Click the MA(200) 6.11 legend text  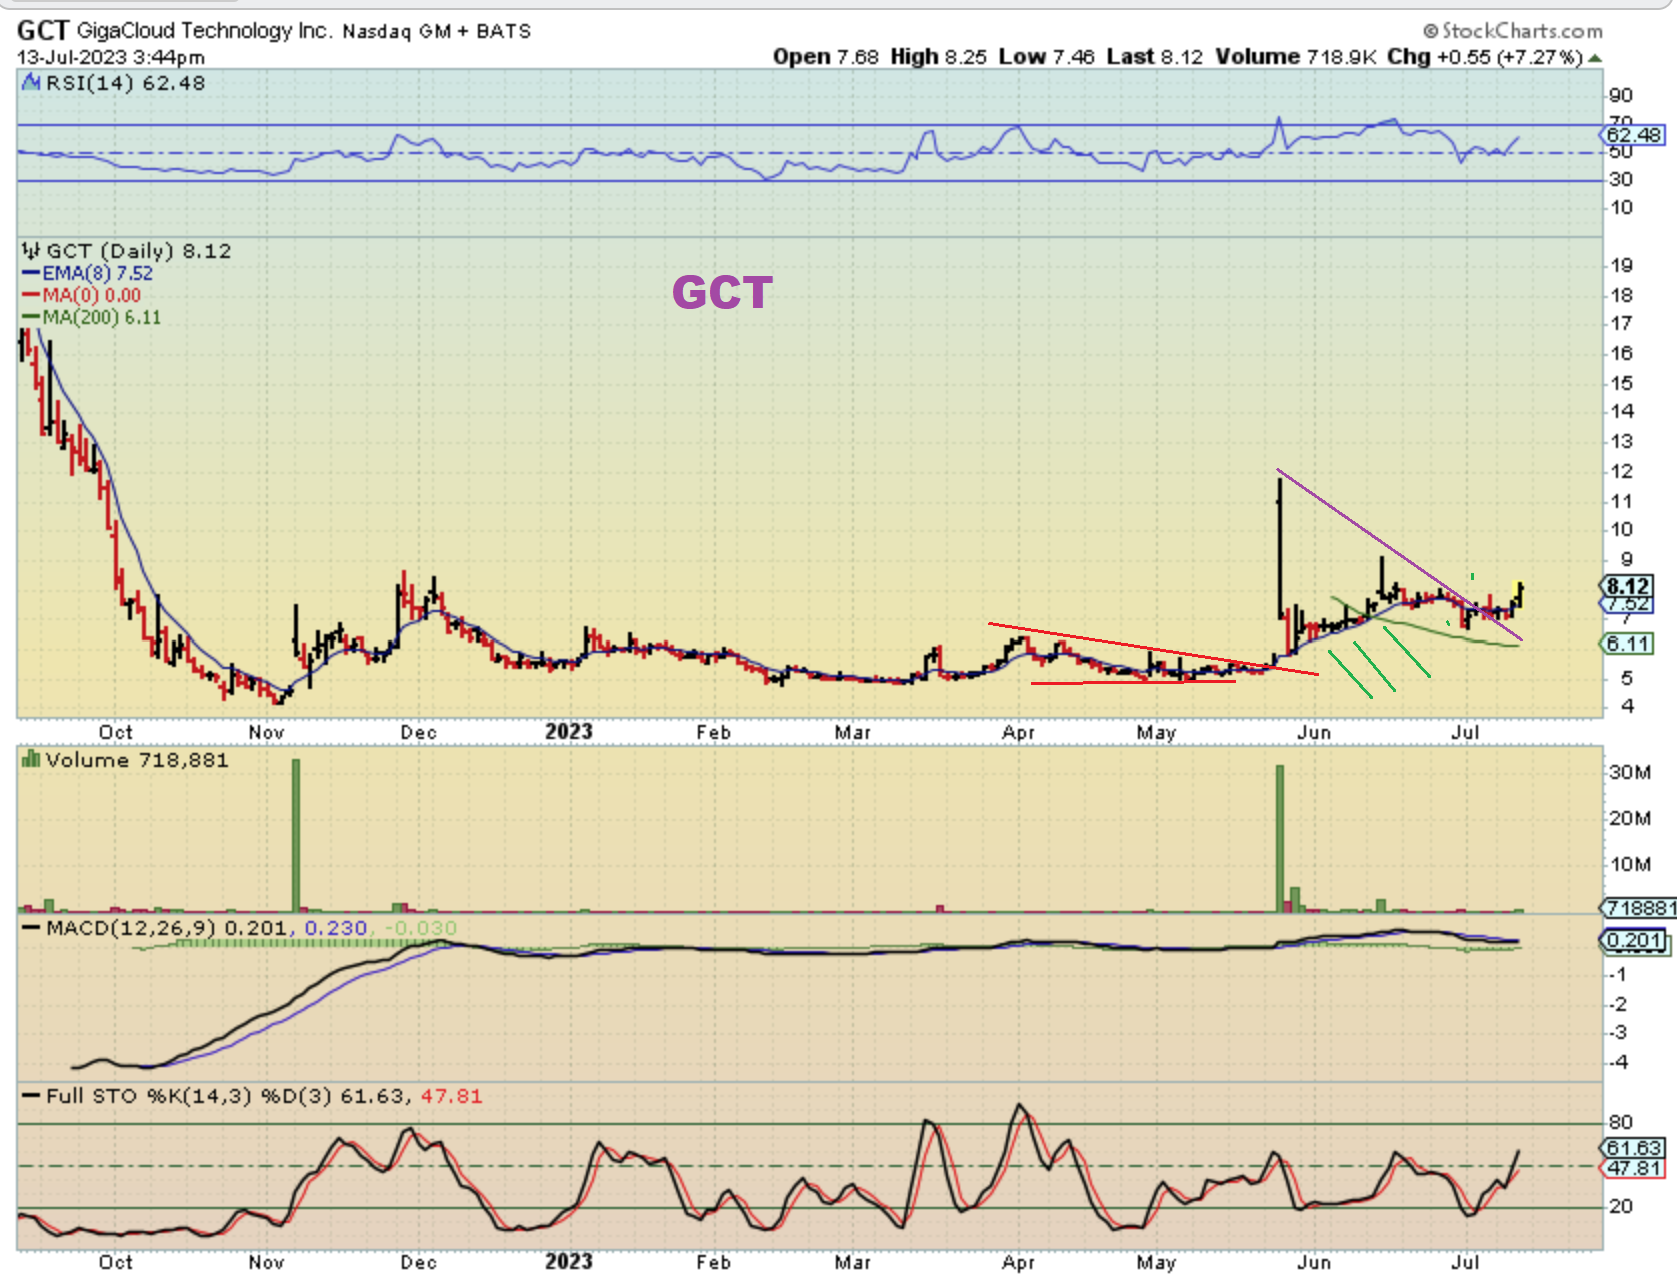pos(101,317)
